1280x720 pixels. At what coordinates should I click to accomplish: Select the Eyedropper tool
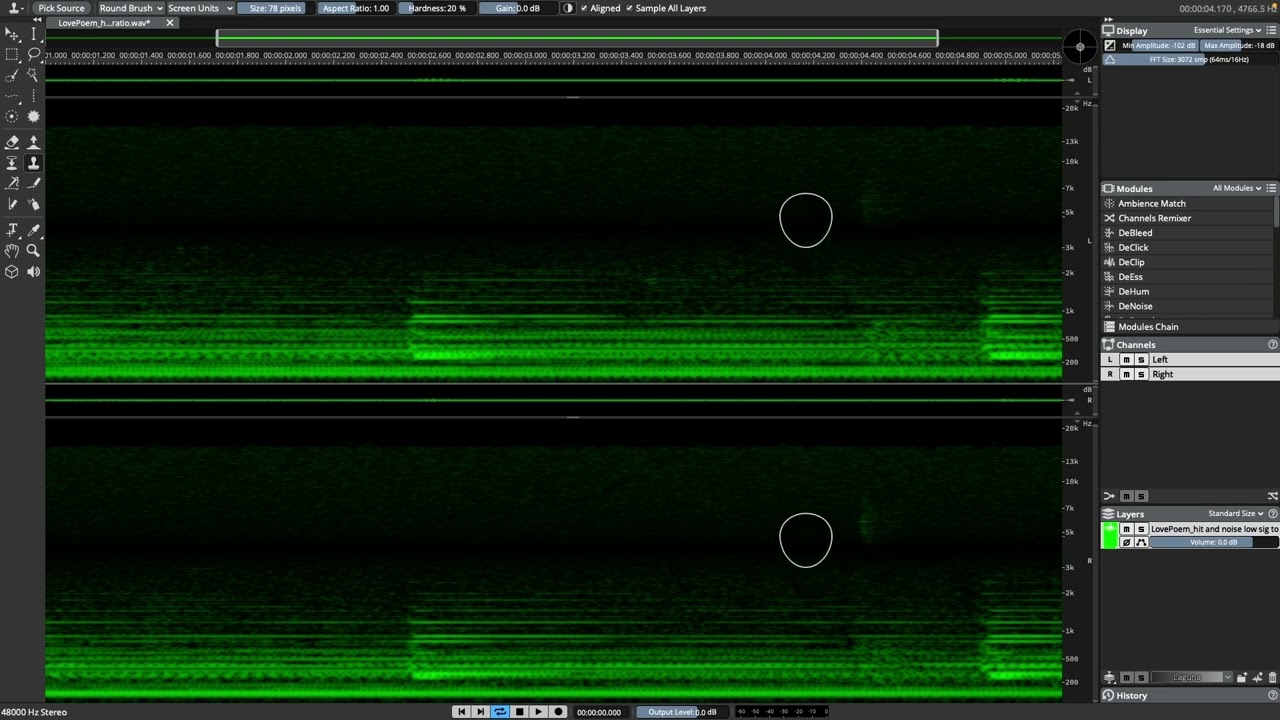tap(33, 230)
